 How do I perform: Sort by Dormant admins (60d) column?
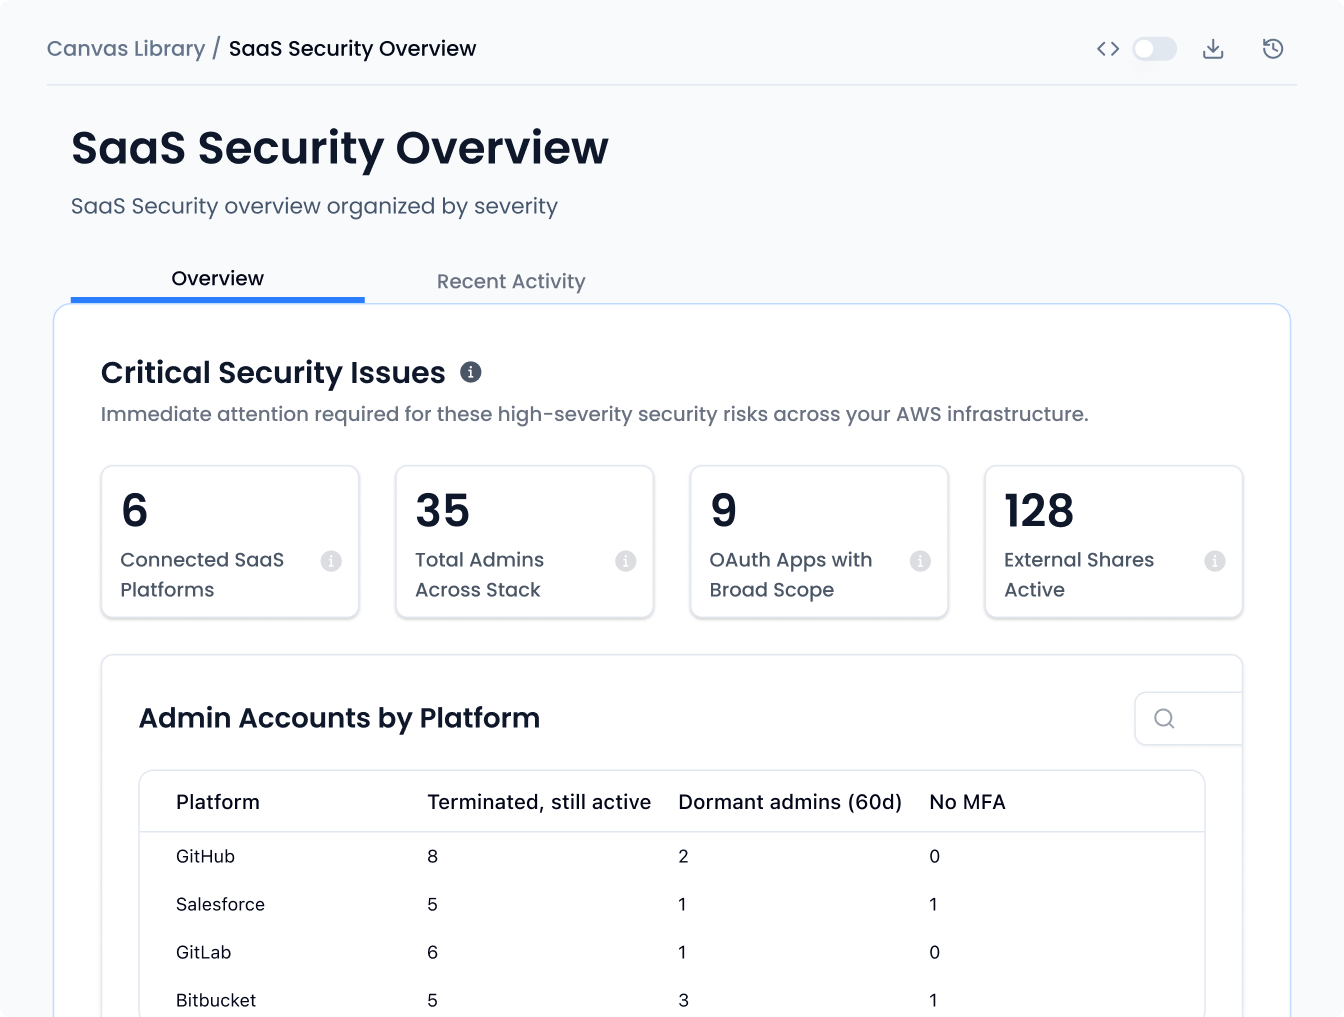point(789,802)
